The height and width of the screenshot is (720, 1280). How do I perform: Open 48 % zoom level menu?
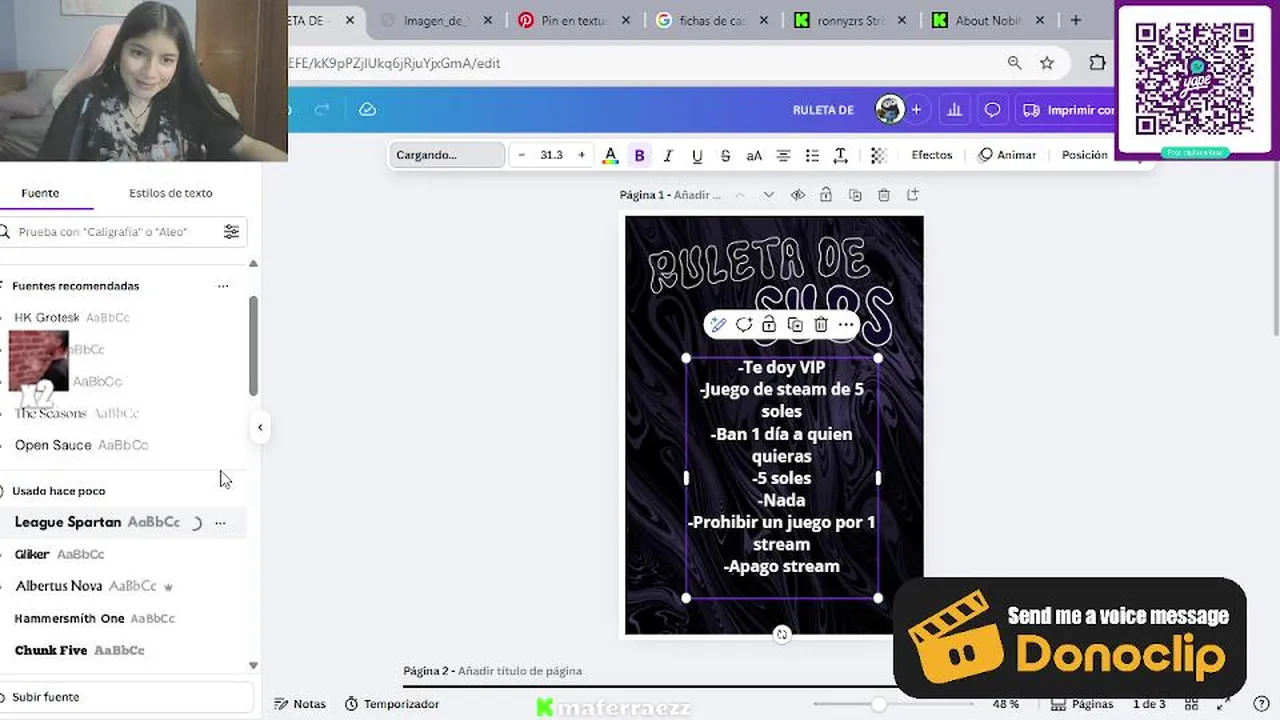click(1005, 704)
